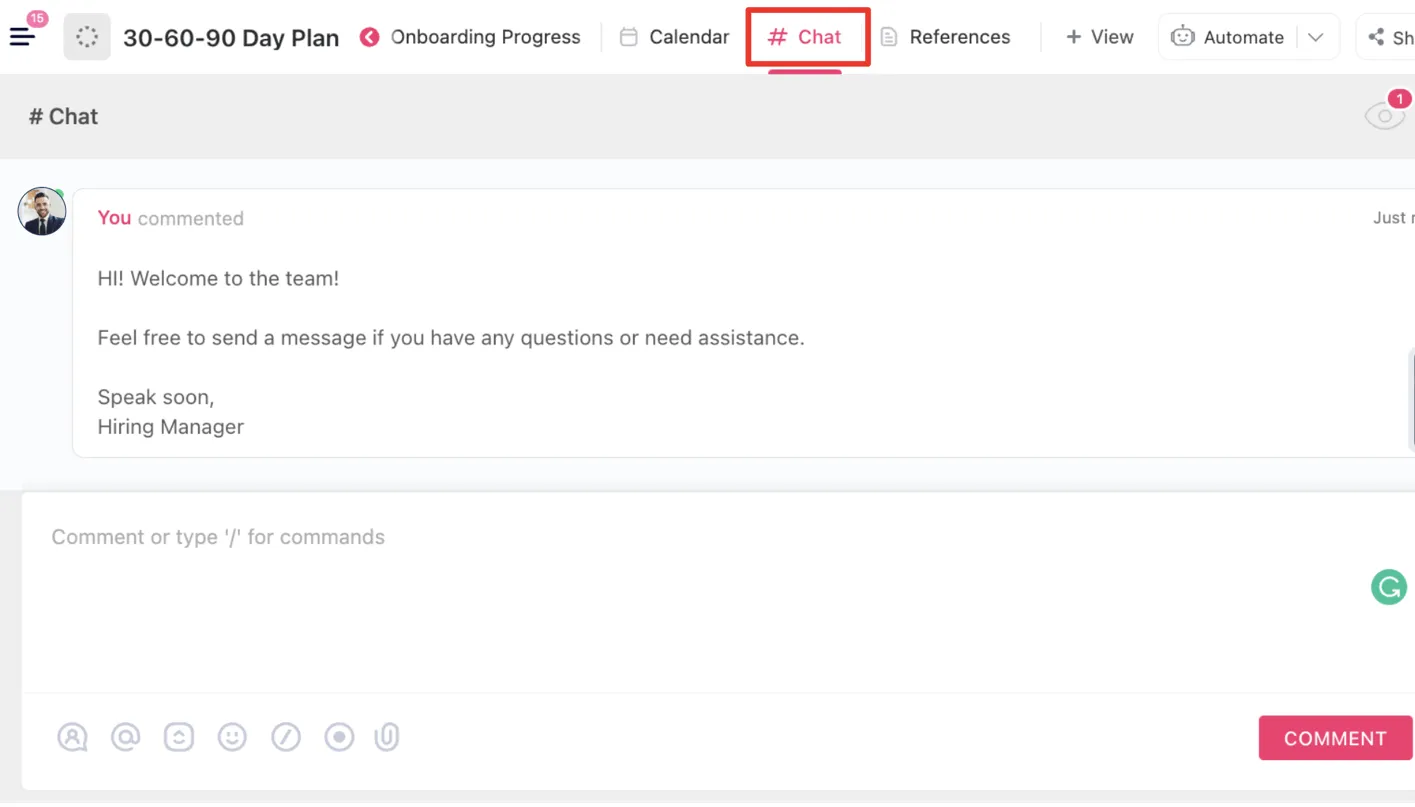Click the 30-60-90 Day Plan list icon
Screen dimensions: 1415x807
87,37
